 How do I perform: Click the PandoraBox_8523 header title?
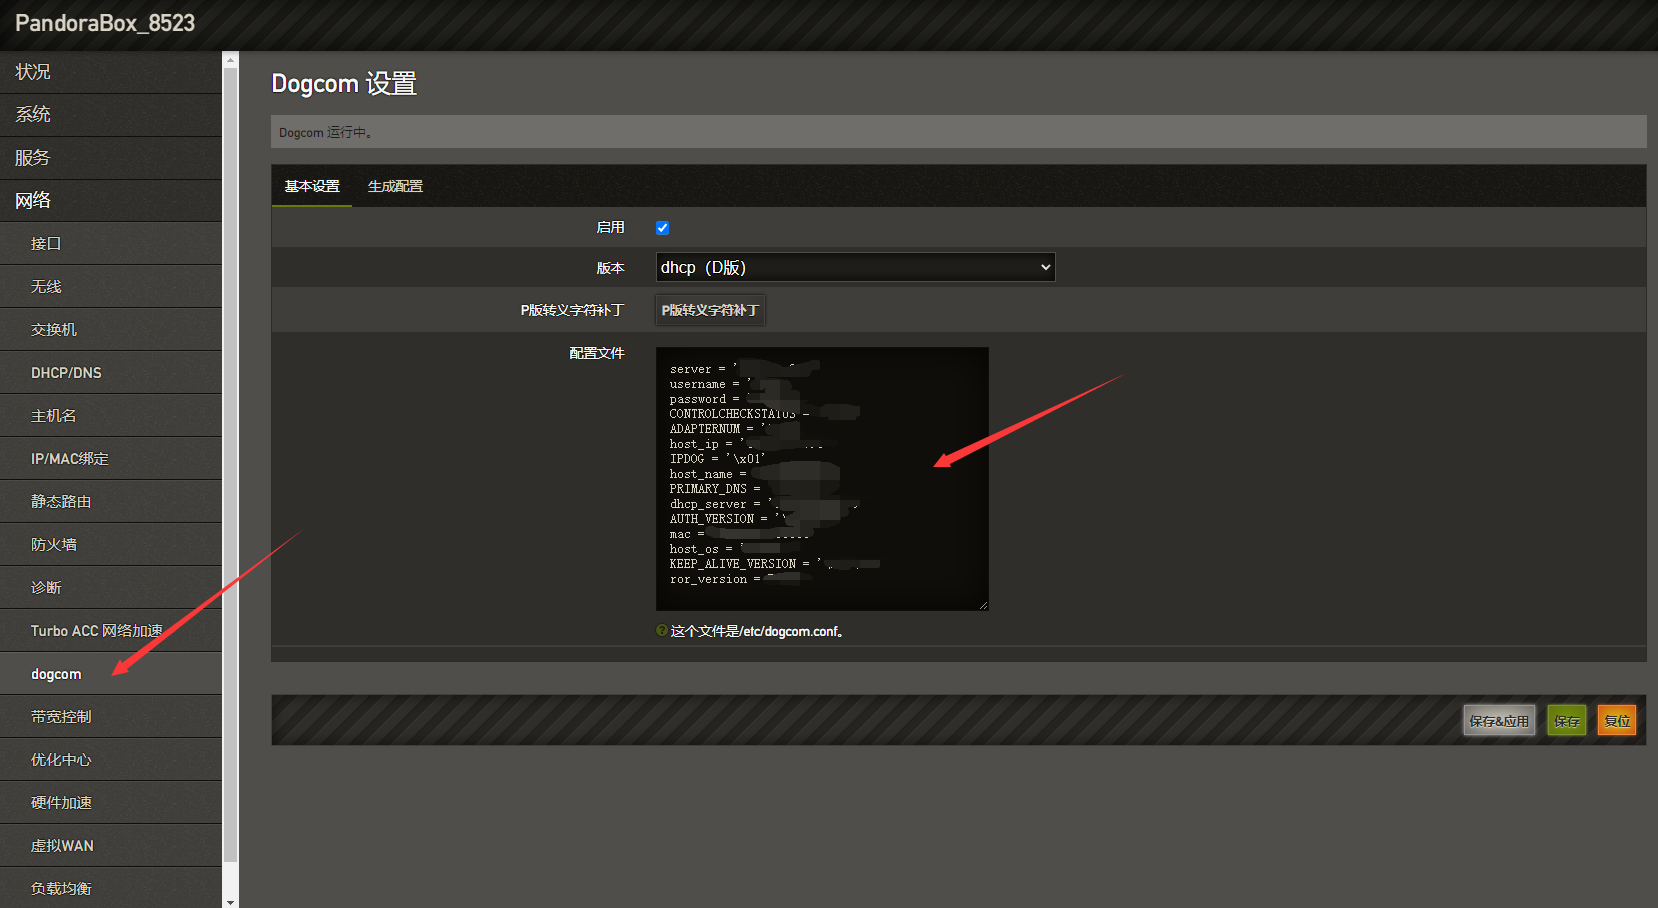click(105, 23)
